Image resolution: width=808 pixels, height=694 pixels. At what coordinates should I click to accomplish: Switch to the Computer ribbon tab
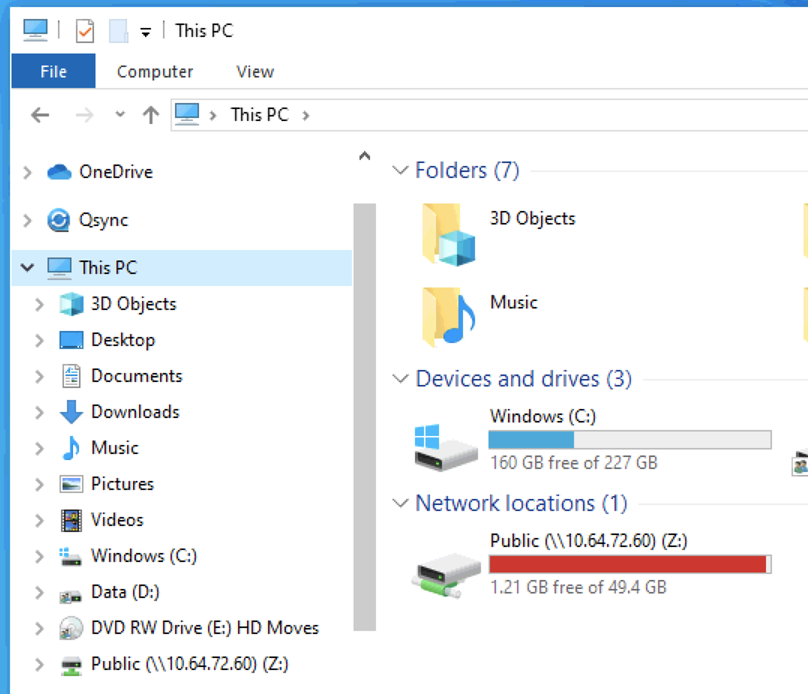coord(155,71)
